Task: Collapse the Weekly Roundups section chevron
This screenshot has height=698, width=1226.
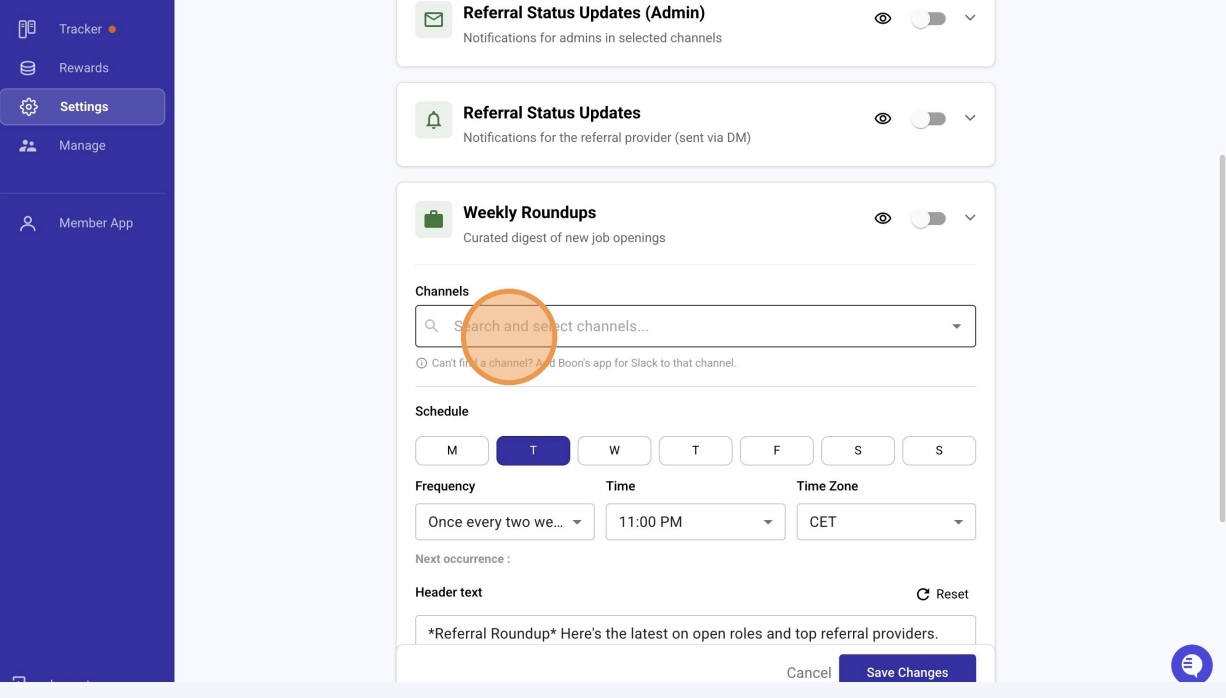Action: point(970,218)
